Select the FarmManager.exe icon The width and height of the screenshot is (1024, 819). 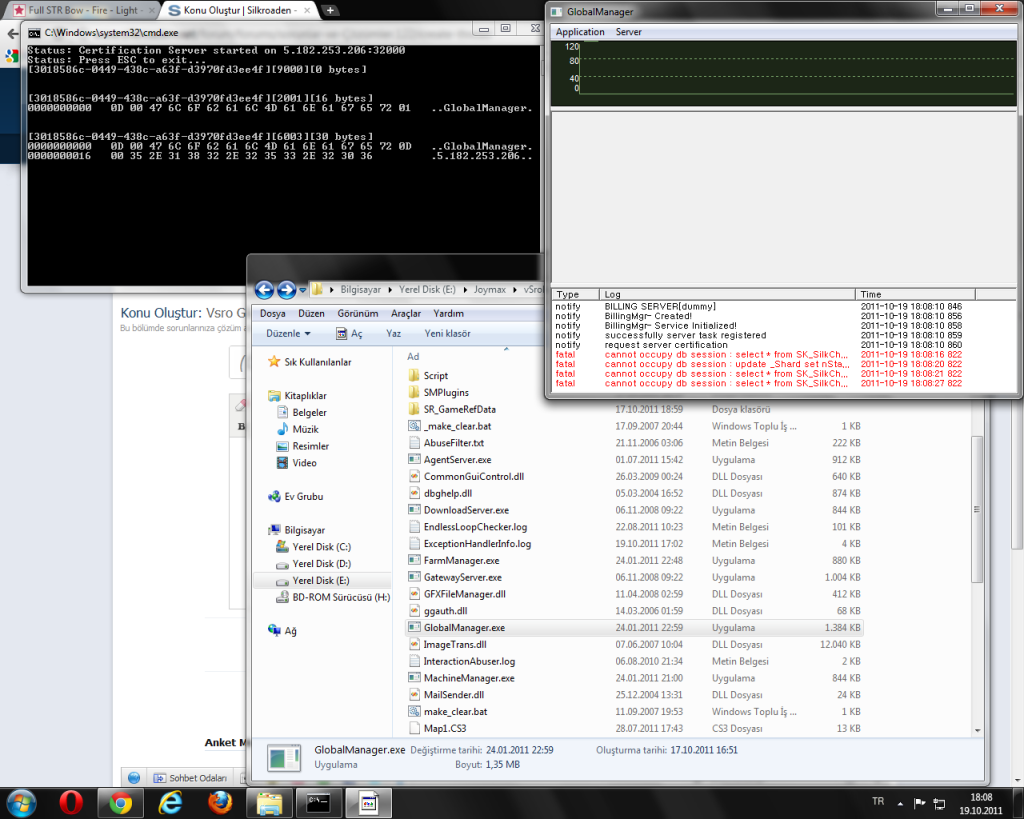tap(413, 560)
